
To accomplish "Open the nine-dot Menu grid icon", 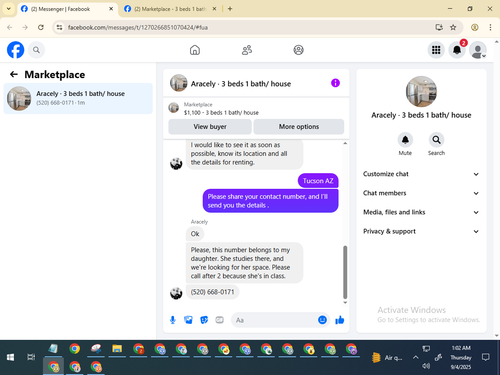I will click(436, 50).
